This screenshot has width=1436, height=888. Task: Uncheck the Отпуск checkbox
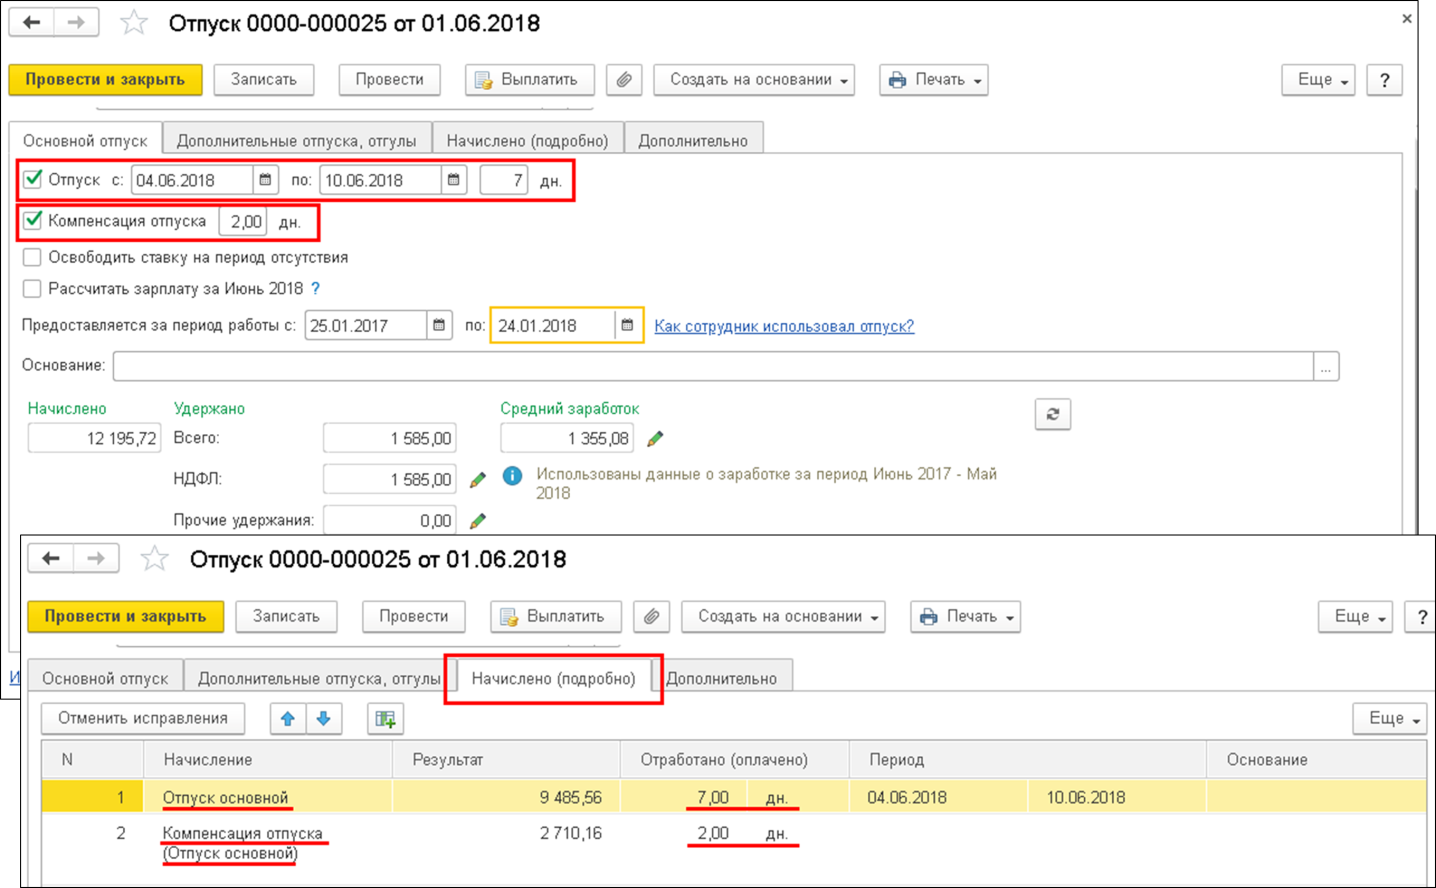[x=33, y=179]
